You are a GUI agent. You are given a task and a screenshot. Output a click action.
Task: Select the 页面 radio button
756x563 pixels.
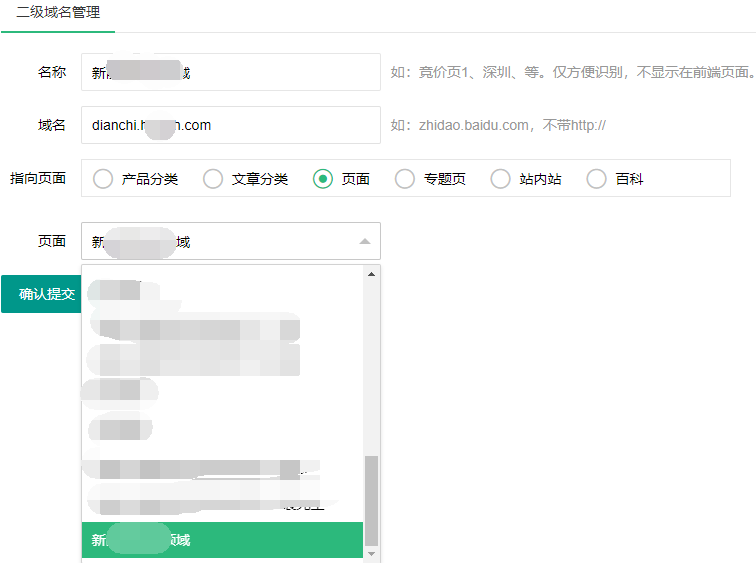[x=323, y=179]
